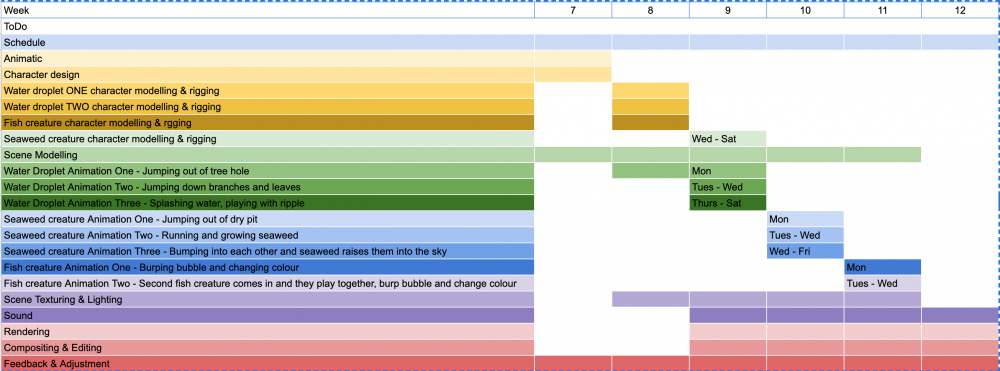This screenshot has height=371, width=1000.
Task: Select the Rendering row label cell
Action: point(267,331)
